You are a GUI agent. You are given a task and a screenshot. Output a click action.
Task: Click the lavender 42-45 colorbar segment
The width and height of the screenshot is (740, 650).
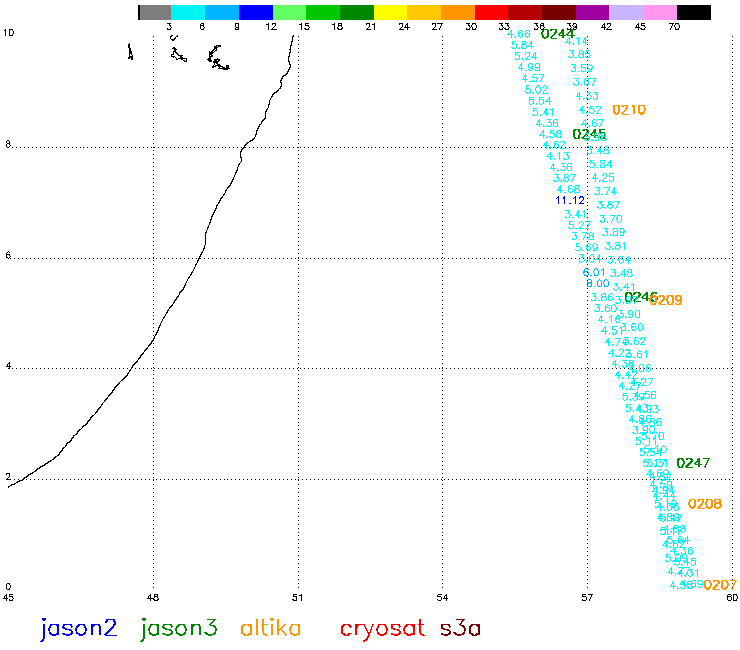tap(626, 13)
